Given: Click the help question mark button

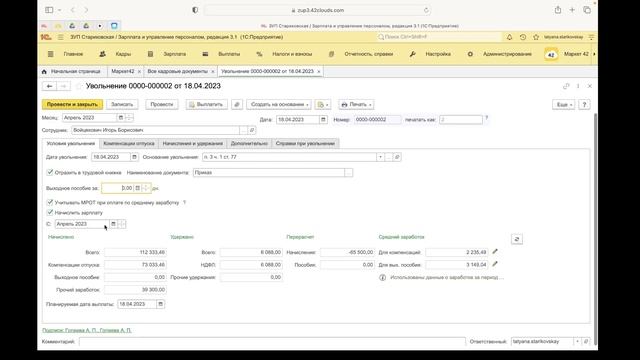Looking at the screenshot, I should click(584, 104).
